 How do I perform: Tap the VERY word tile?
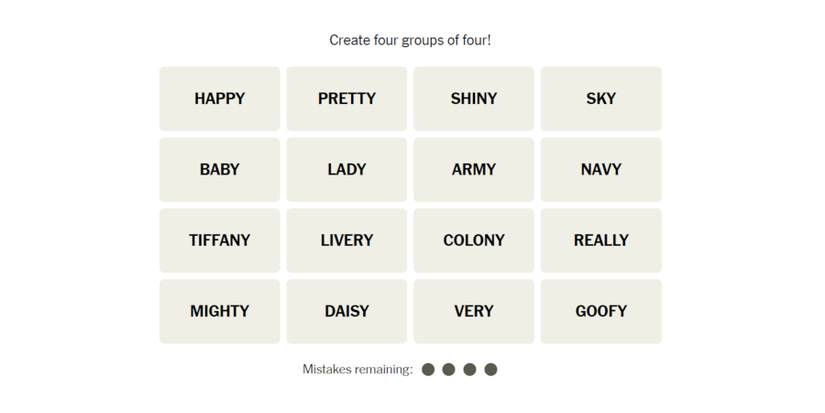[473, 312]
